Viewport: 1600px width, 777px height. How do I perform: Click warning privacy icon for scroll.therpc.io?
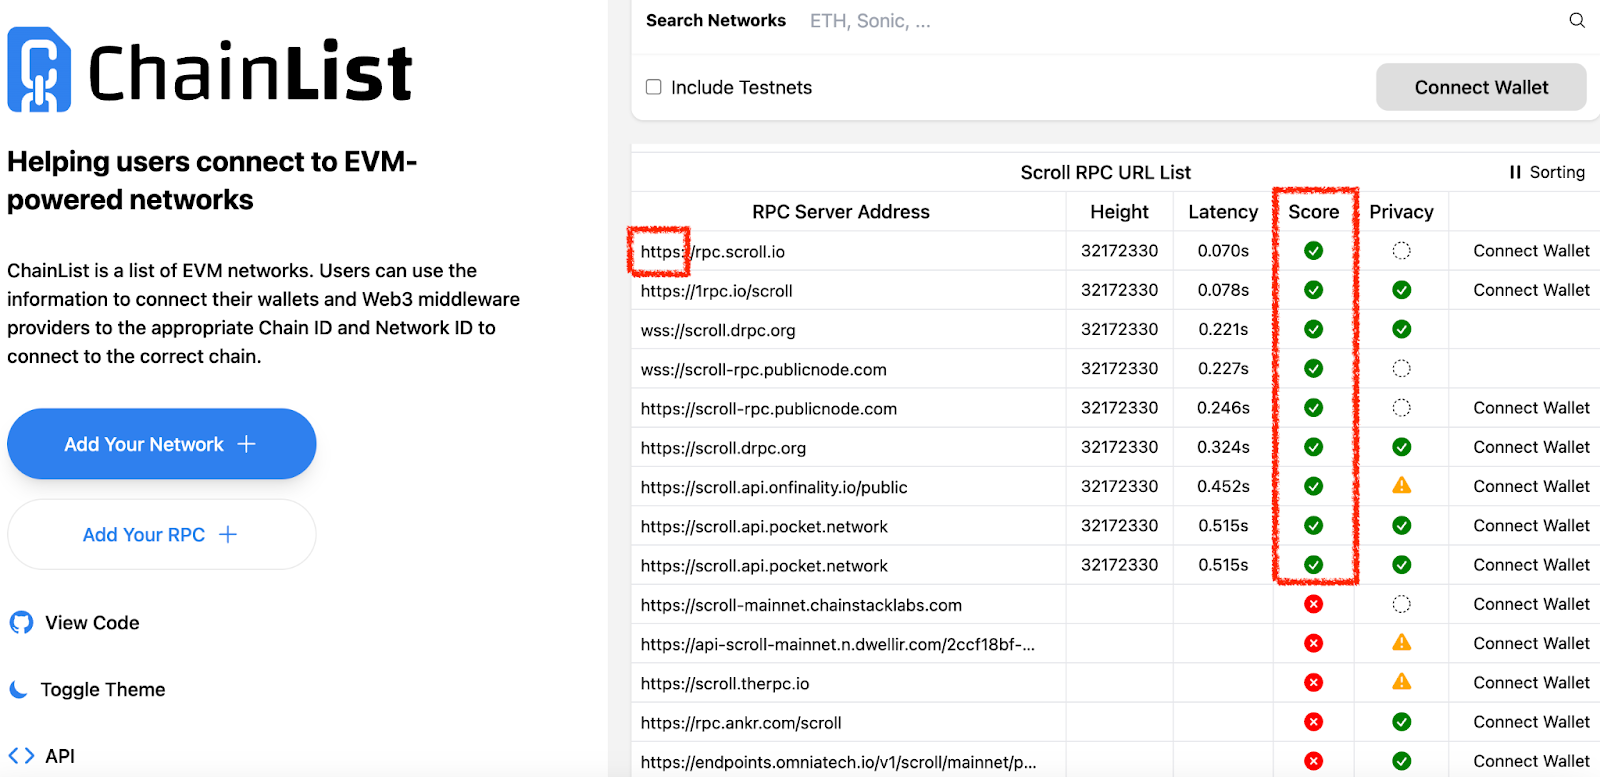1402,682
